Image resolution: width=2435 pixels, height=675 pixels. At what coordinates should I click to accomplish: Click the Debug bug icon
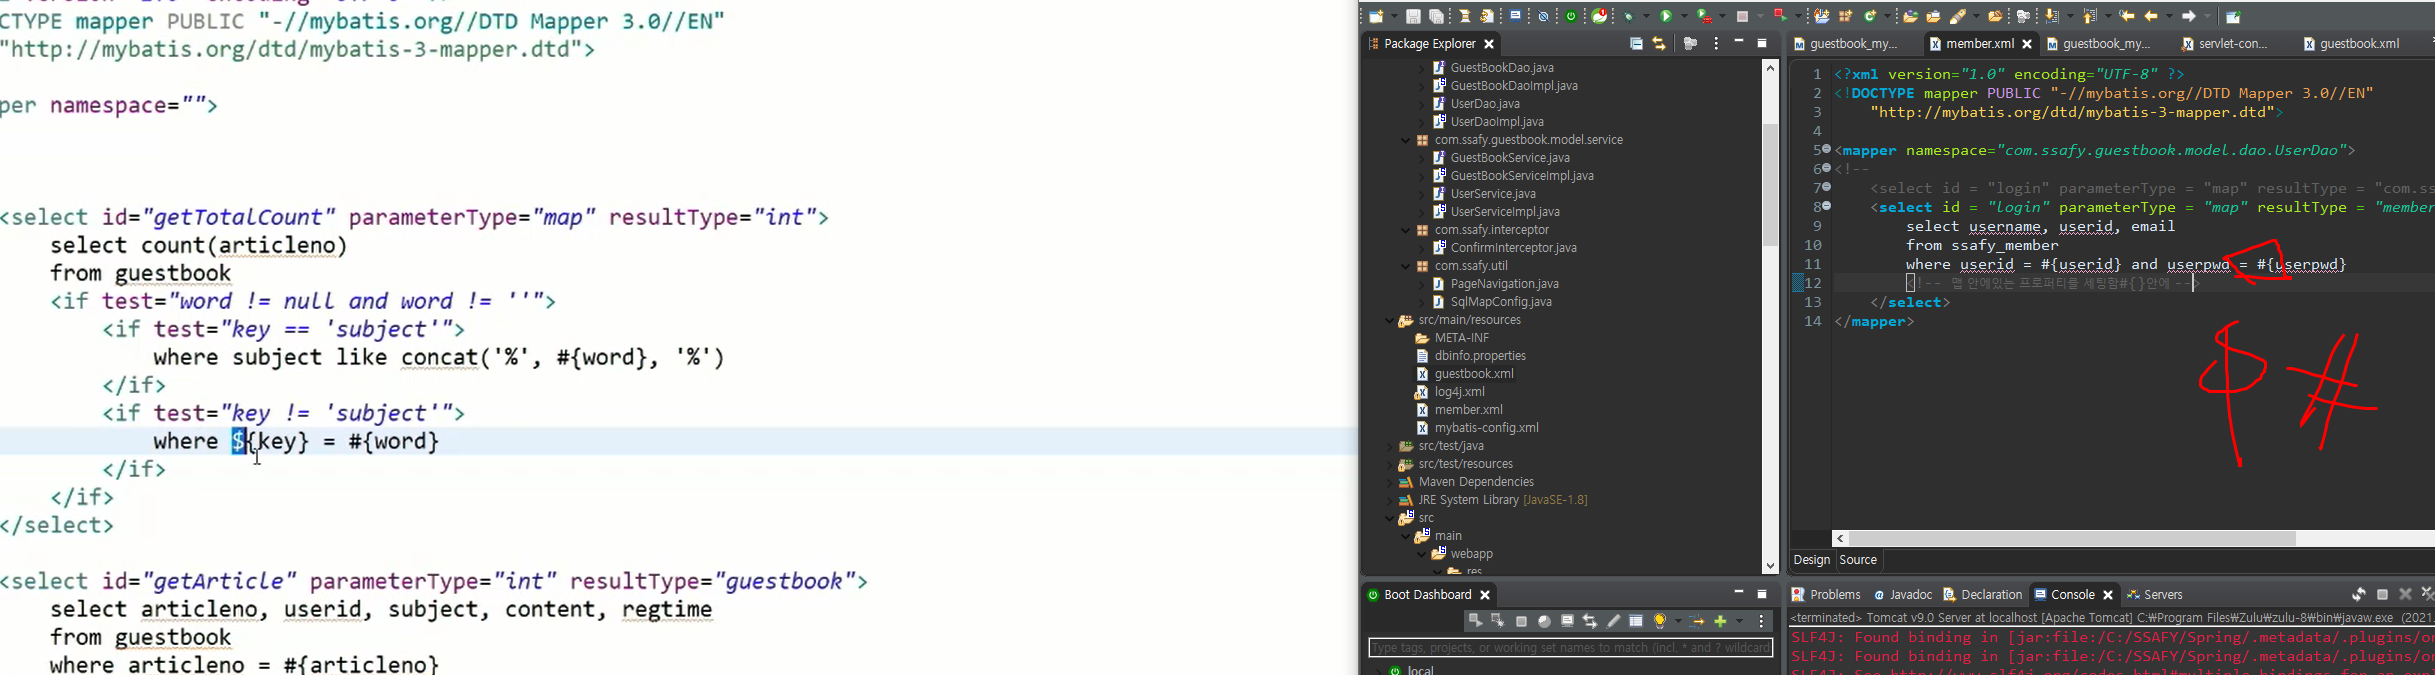tap(1629, 16)
